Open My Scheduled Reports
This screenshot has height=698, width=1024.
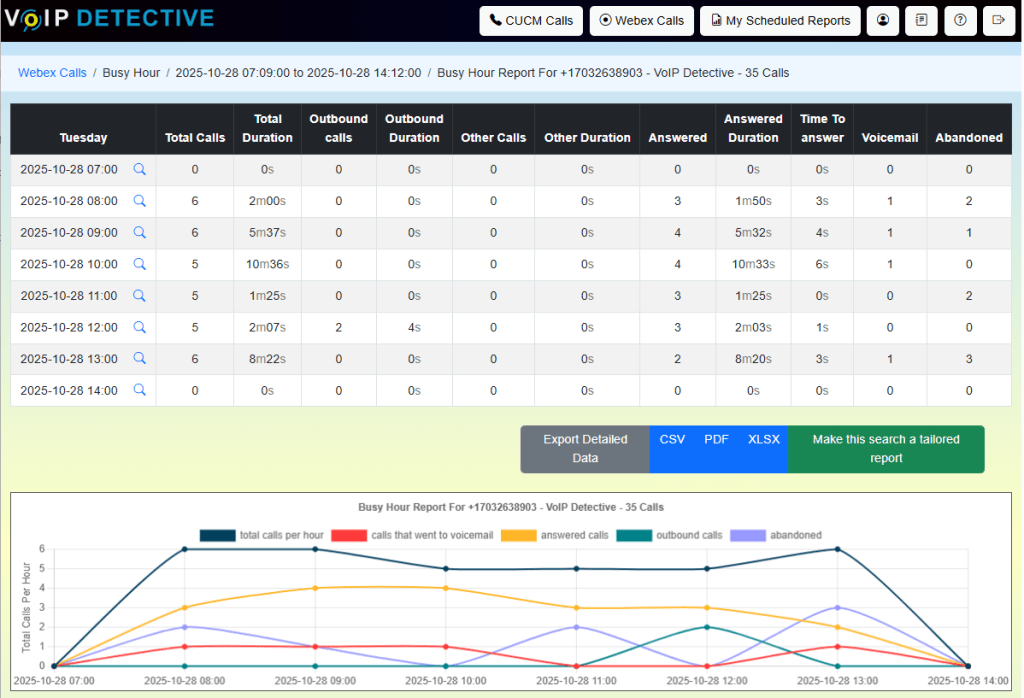(x=779, y=20)
